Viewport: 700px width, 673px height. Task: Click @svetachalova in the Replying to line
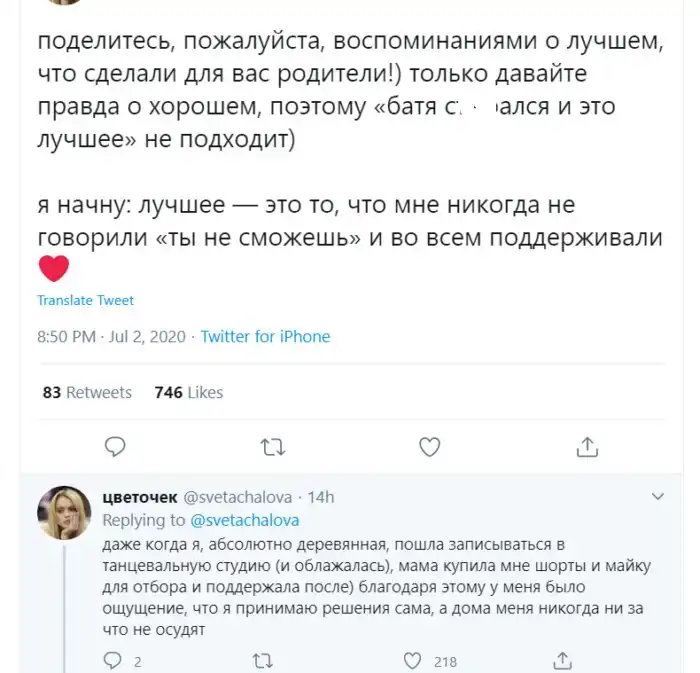[244, 520]
